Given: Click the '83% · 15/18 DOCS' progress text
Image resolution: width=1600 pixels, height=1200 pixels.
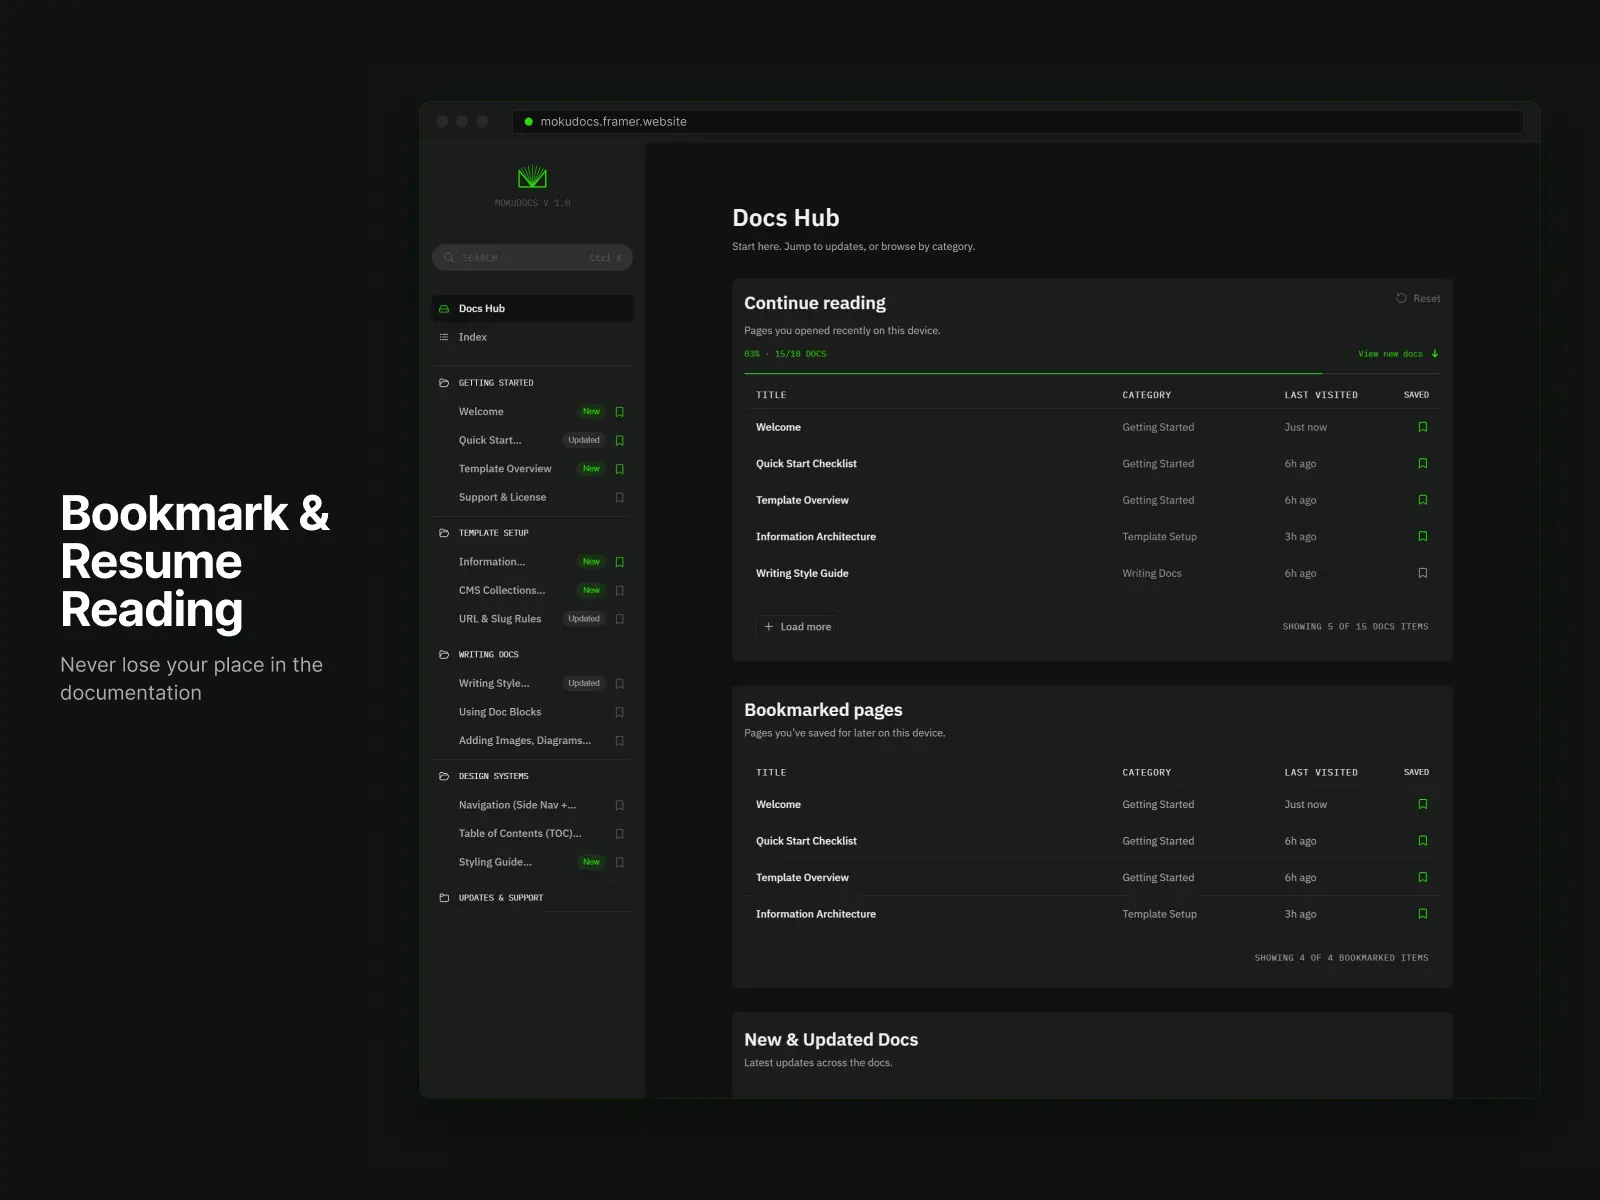Looking at the screenshot, I should point(785,354).
